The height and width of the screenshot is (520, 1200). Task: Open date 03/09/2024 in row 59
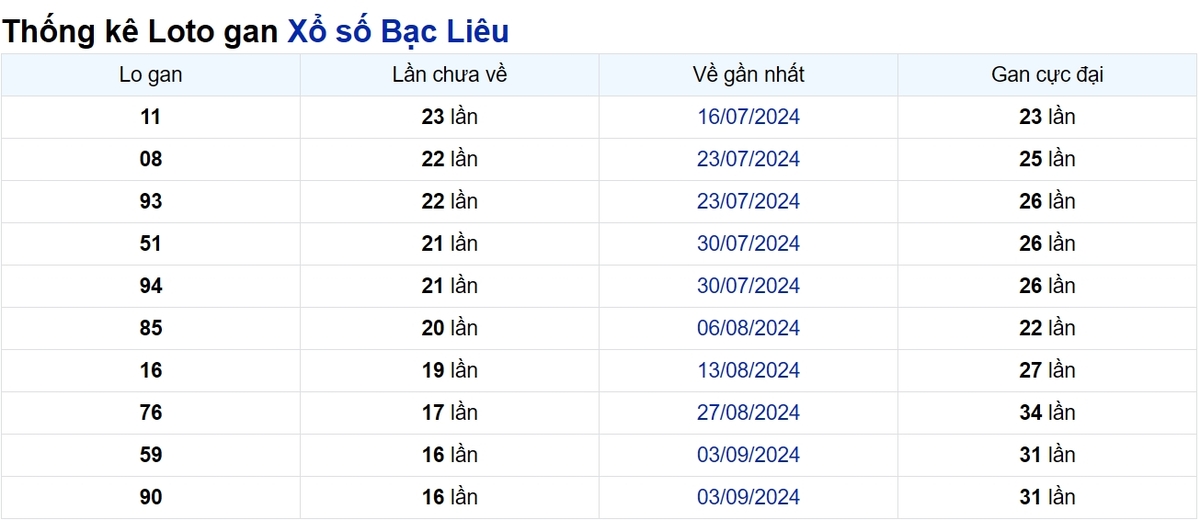(x=748, y=454)
